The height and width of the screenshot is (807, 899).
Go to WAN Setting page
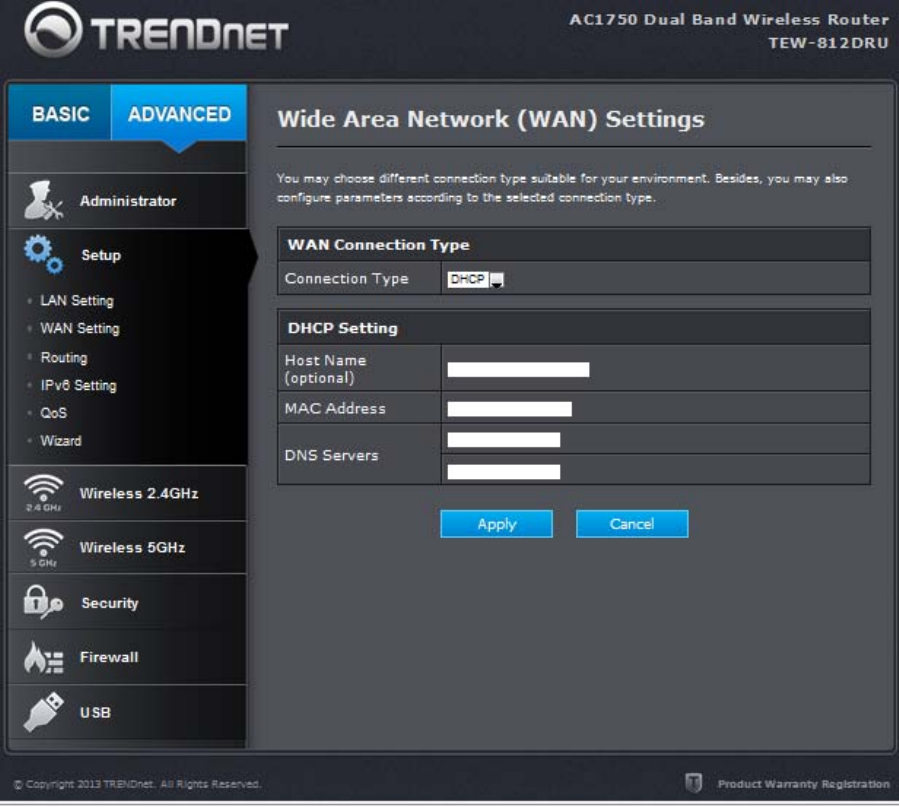80,328
